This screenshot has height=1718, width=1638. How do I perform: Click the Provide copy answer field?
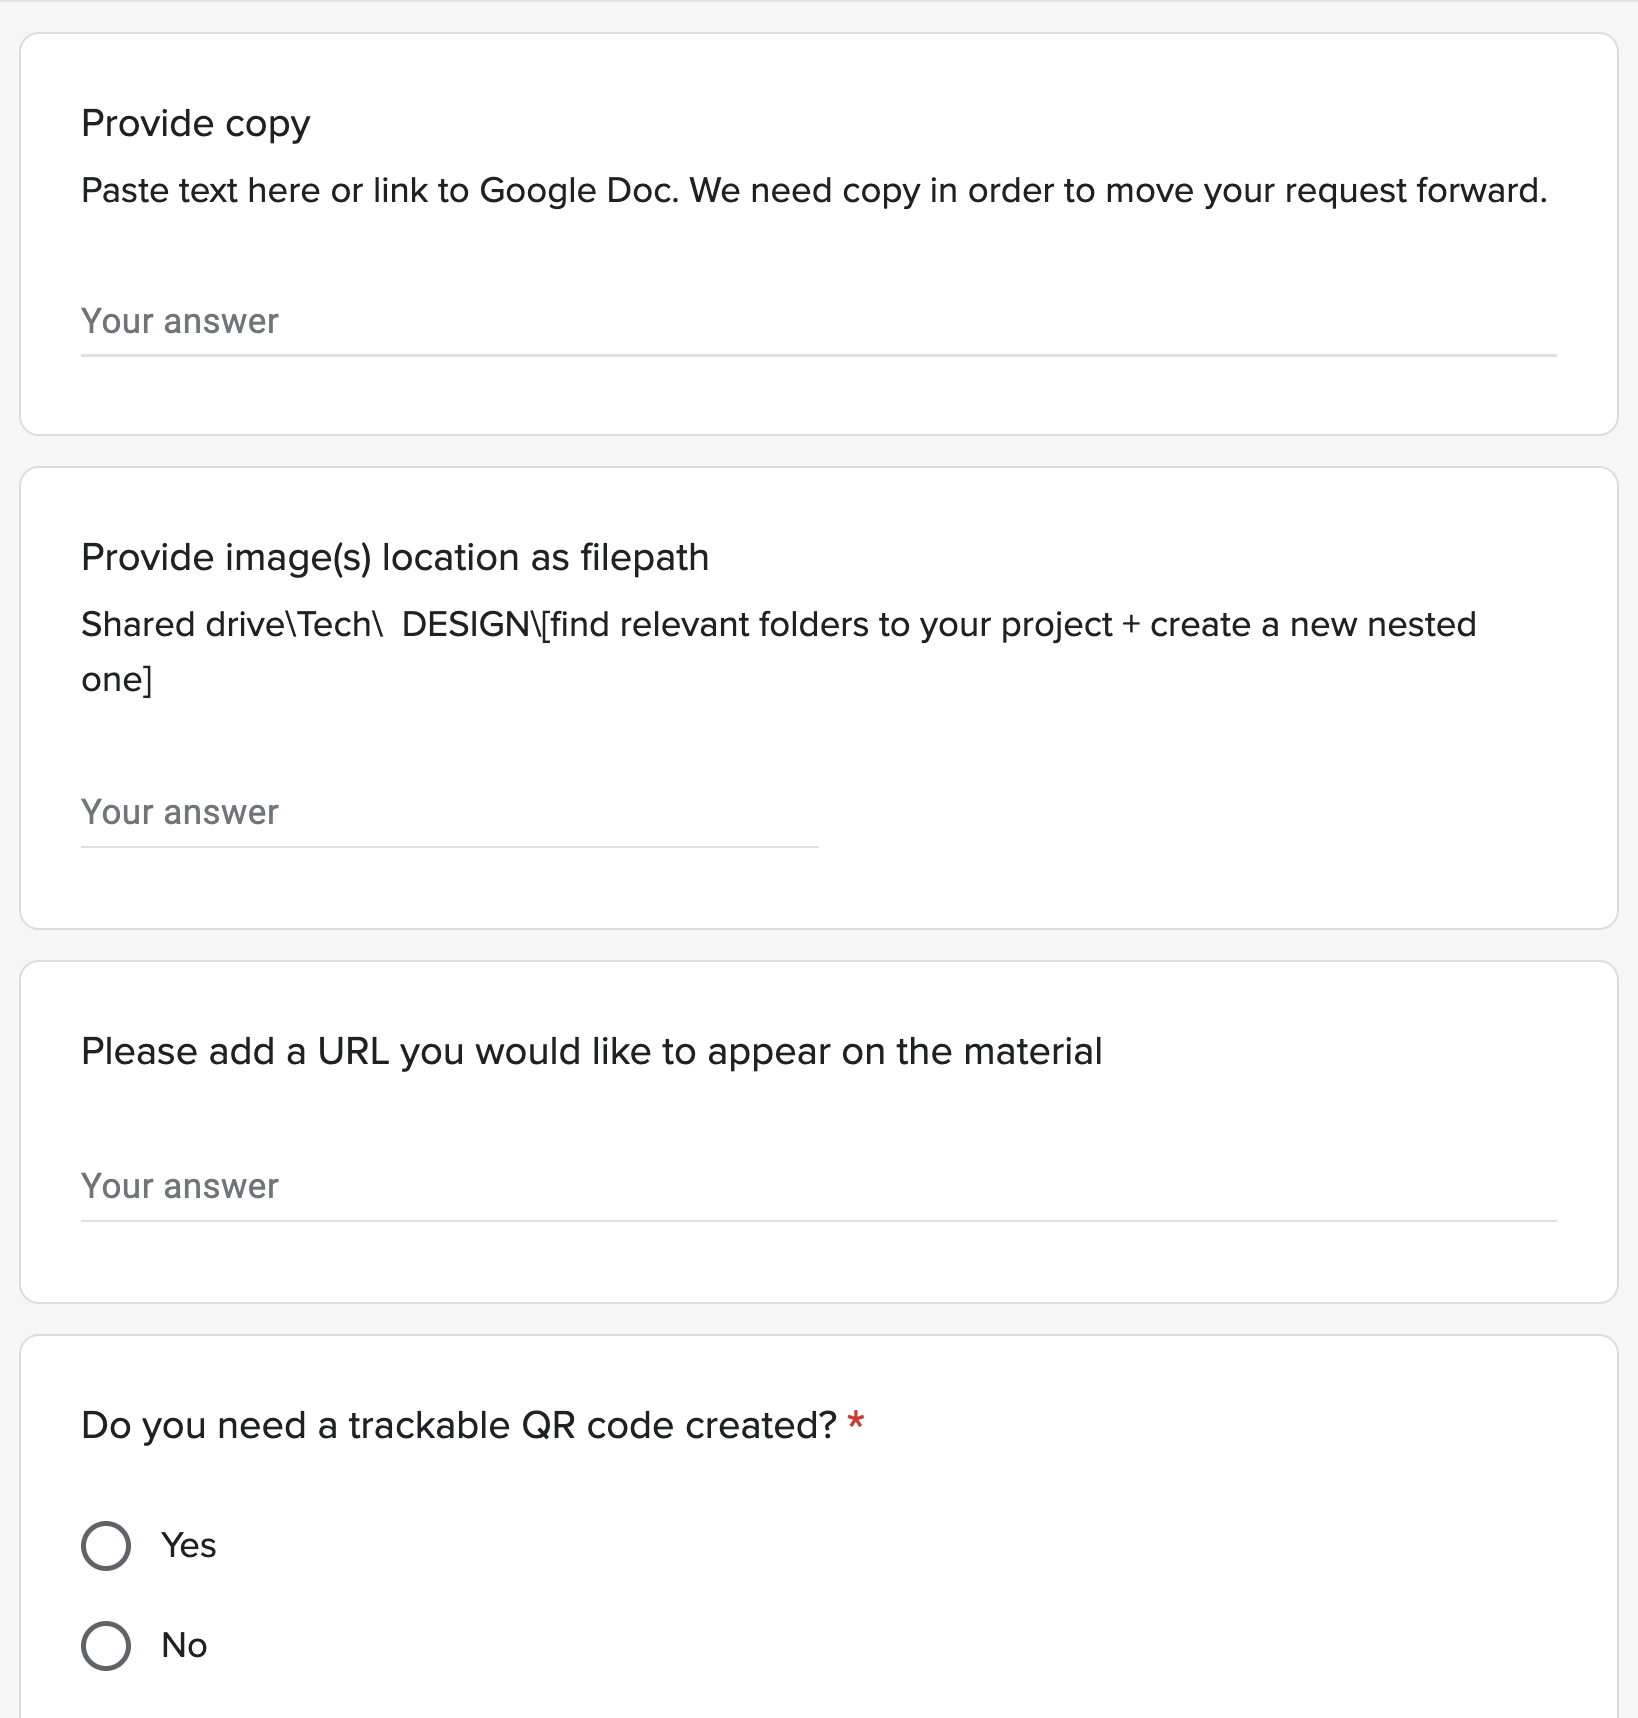(818, 322)
